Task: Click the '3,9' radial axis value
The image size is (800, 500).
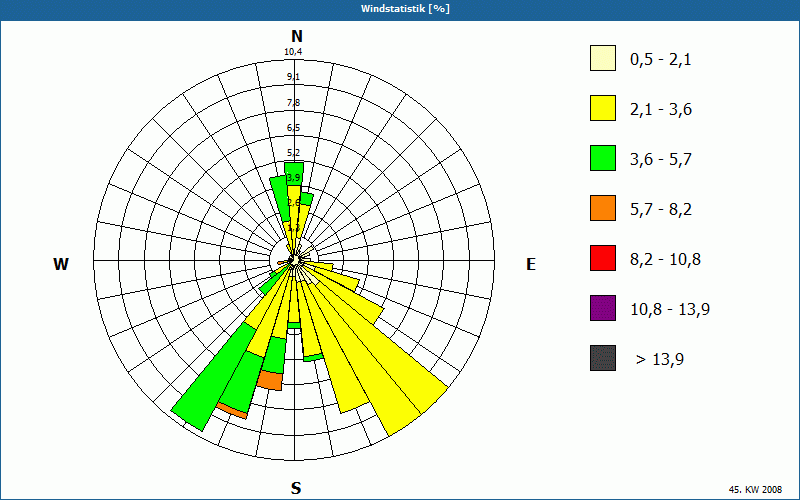Action: coord(293,178)
